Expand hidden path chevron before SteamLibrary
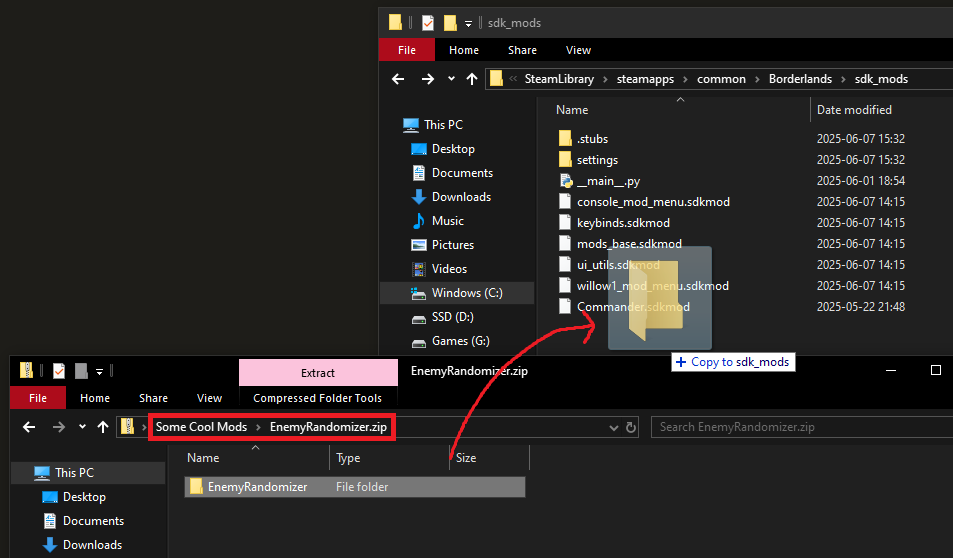953x558 pixels. click(x=513, y=78)
